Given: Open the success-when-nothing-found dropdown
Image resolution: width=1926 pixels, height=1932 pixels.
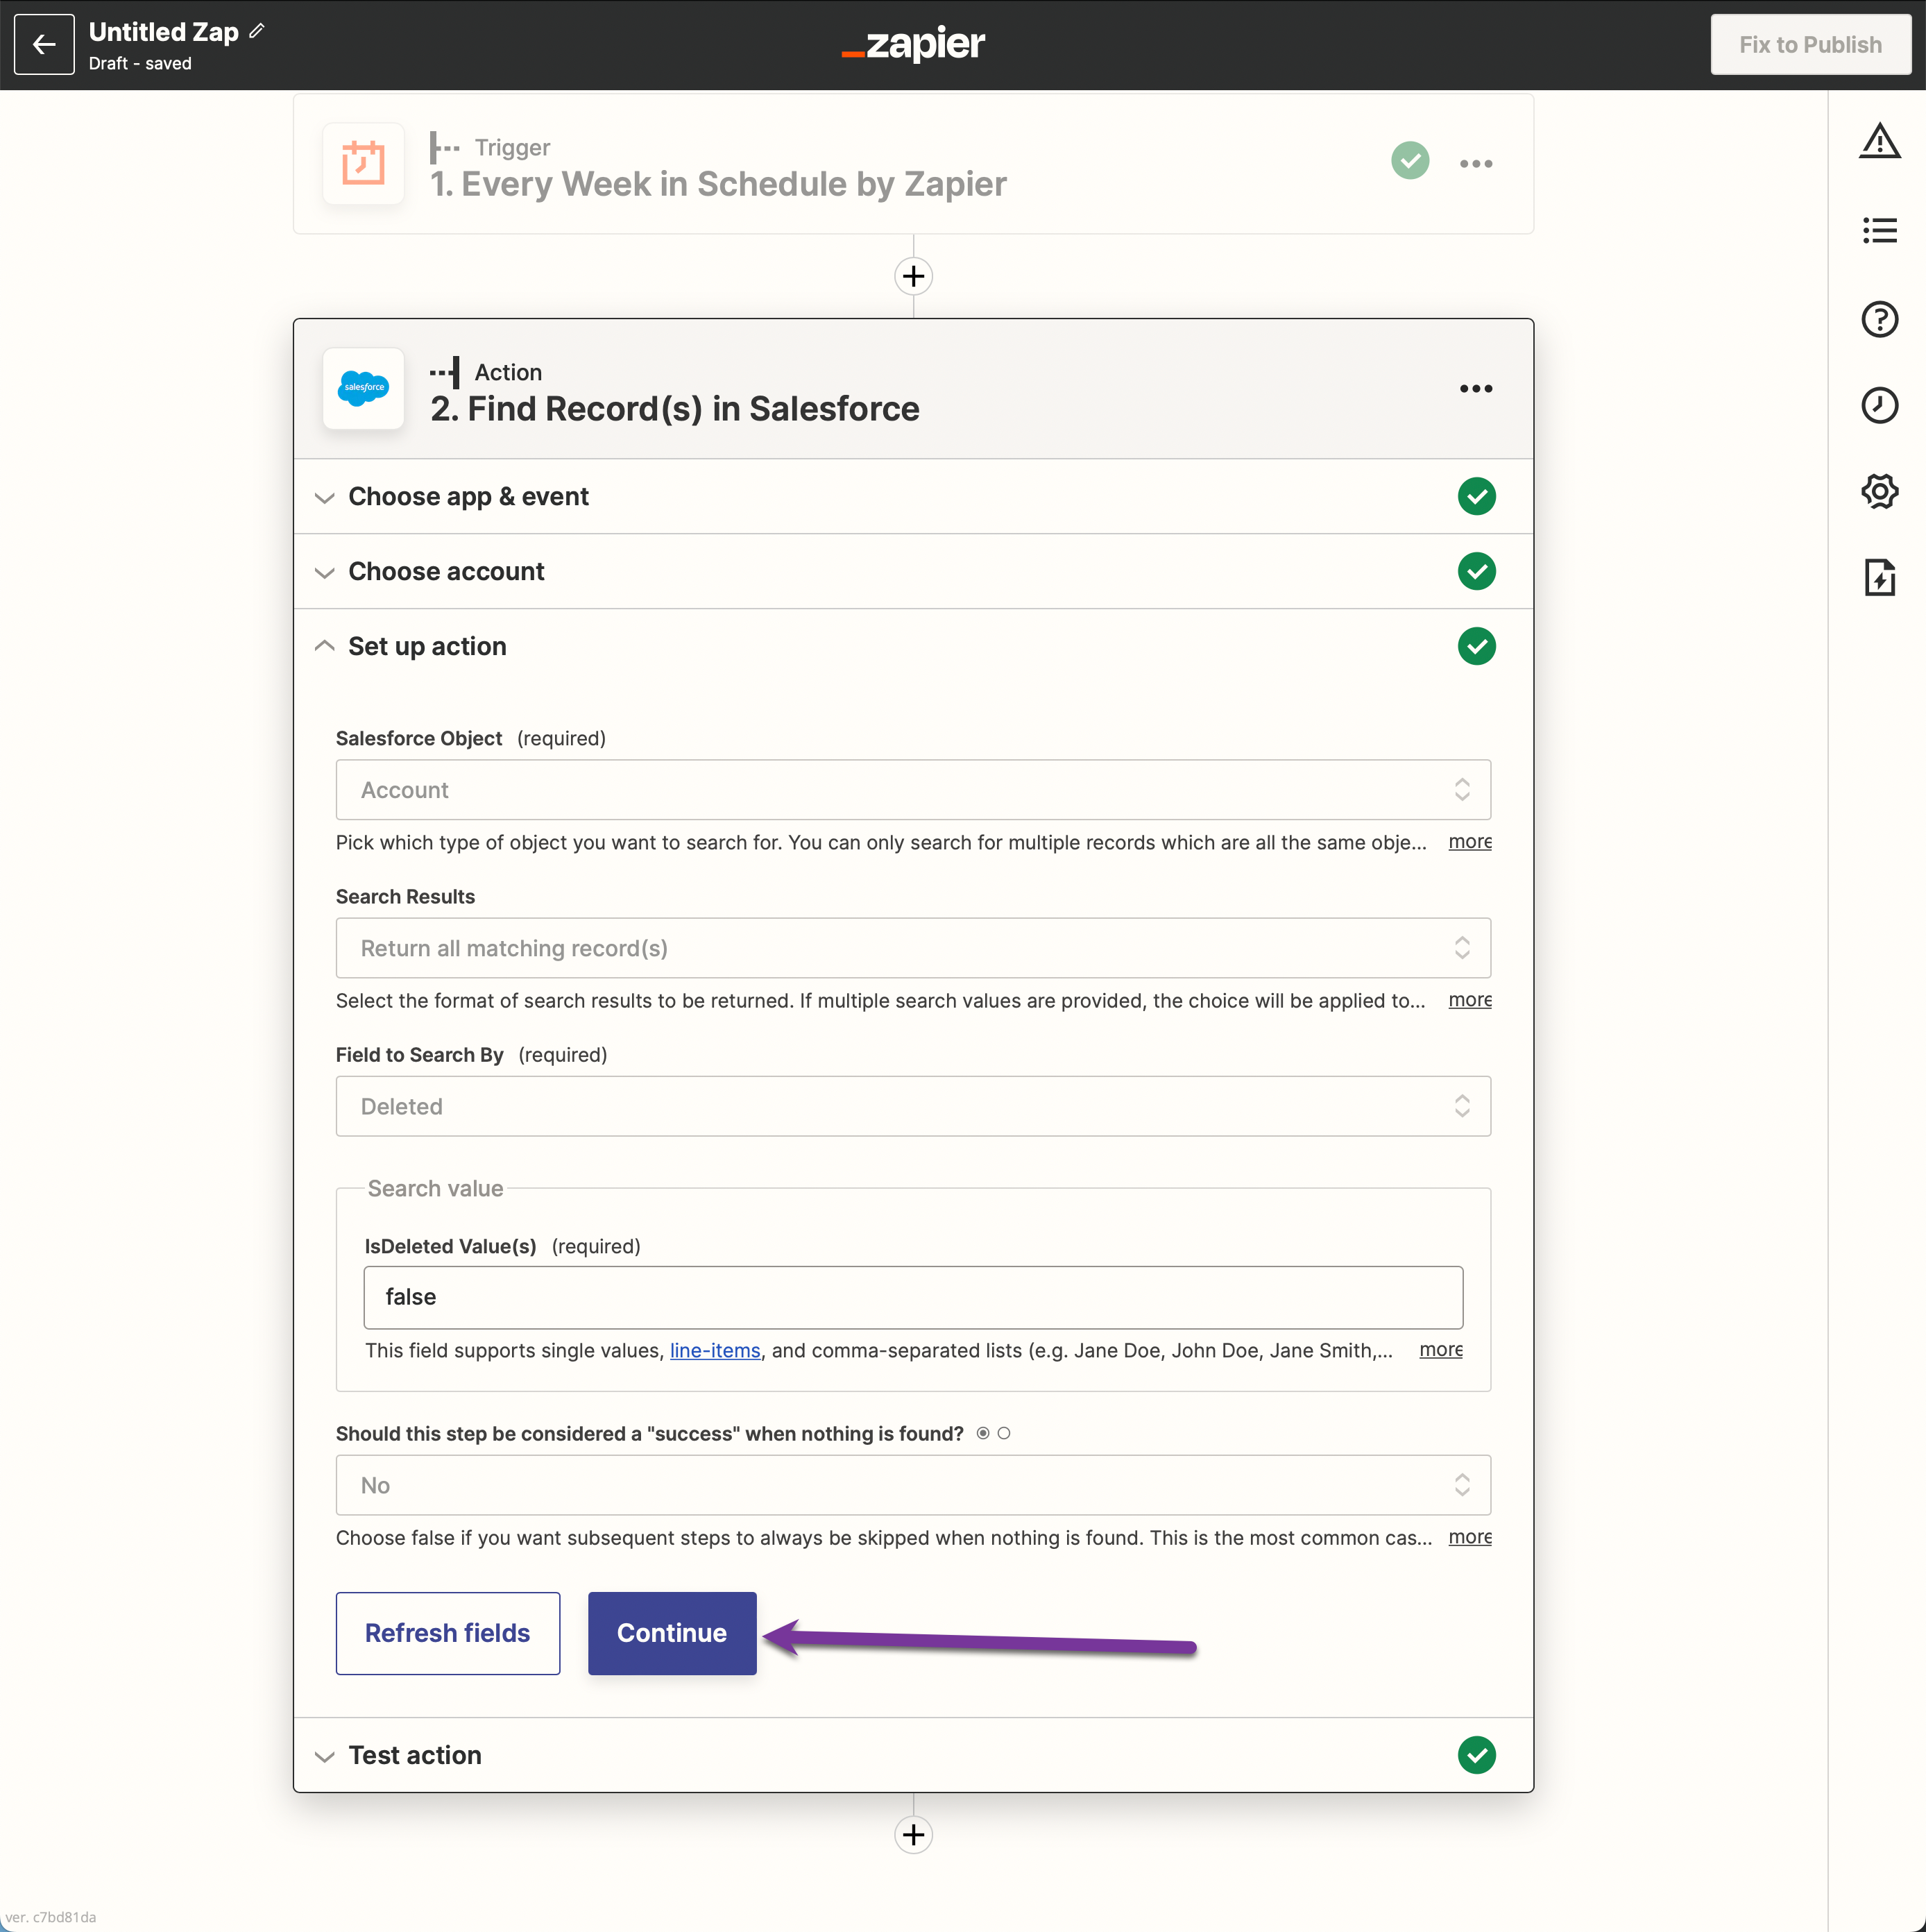Looking at the screenshot, I should pyautogui.click(x=913, y=1485).
